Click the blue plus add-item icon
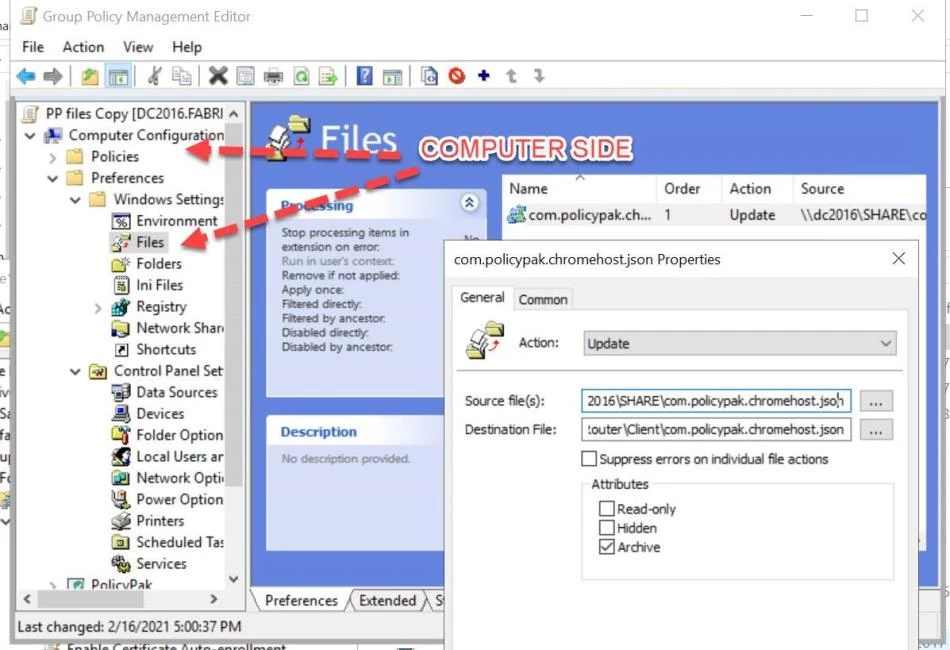Viewport: 950px width, 650px height. (x=484, y=76)
